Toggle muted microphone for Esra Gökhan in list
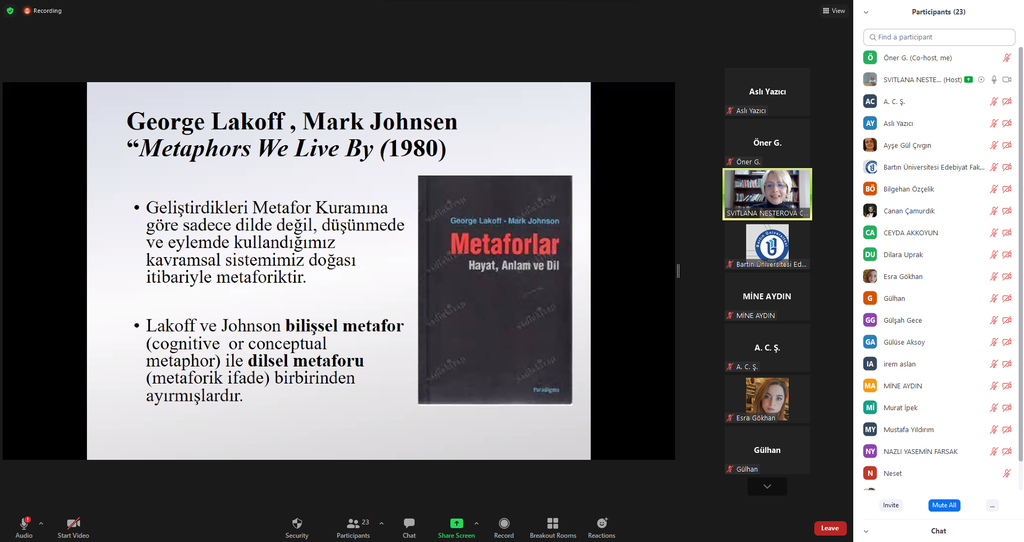This screenshot has height=542, width=1024. (994, 276)
